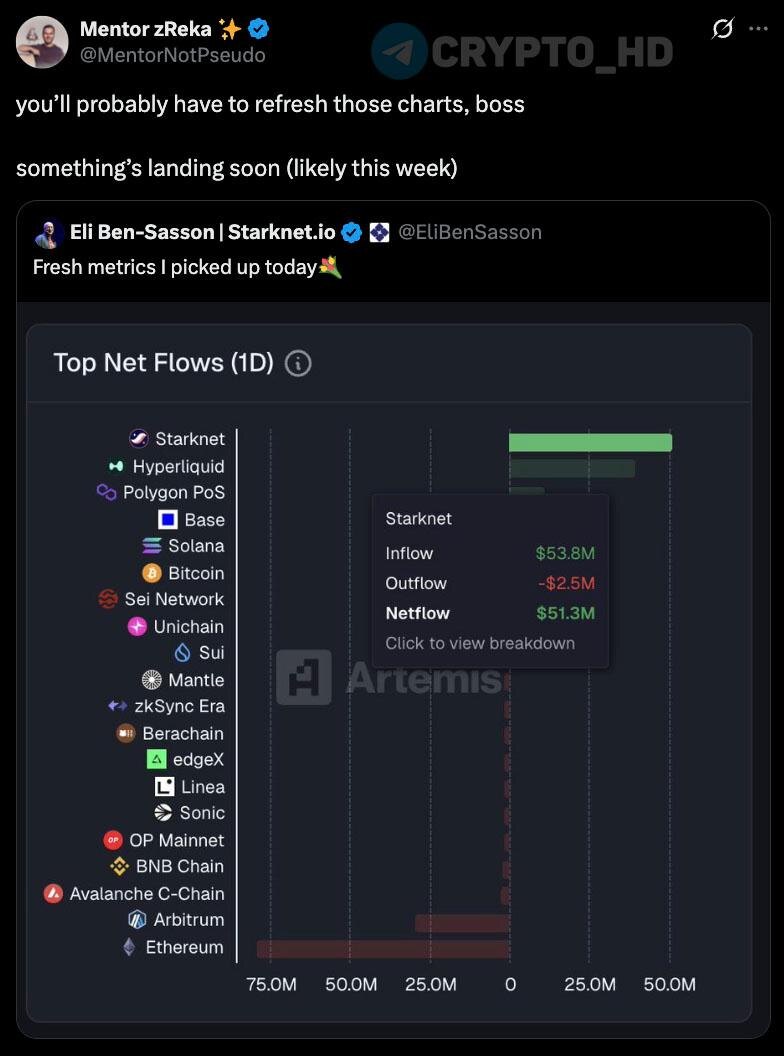The width and height of the screenshot is (784, 1056).
Task: Click the OP Mainnet logo icon
Action: point(113,840)
